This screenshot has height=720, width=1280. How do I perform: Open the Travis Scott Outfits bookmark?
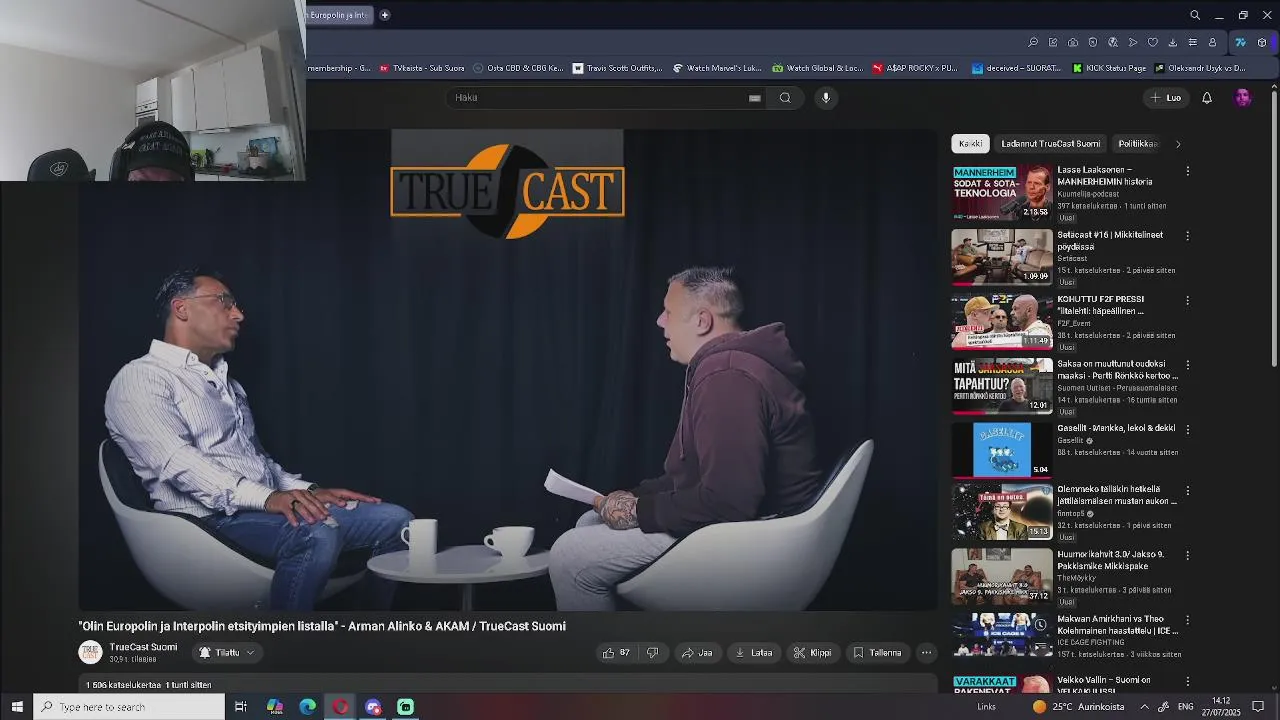point(618,68)
